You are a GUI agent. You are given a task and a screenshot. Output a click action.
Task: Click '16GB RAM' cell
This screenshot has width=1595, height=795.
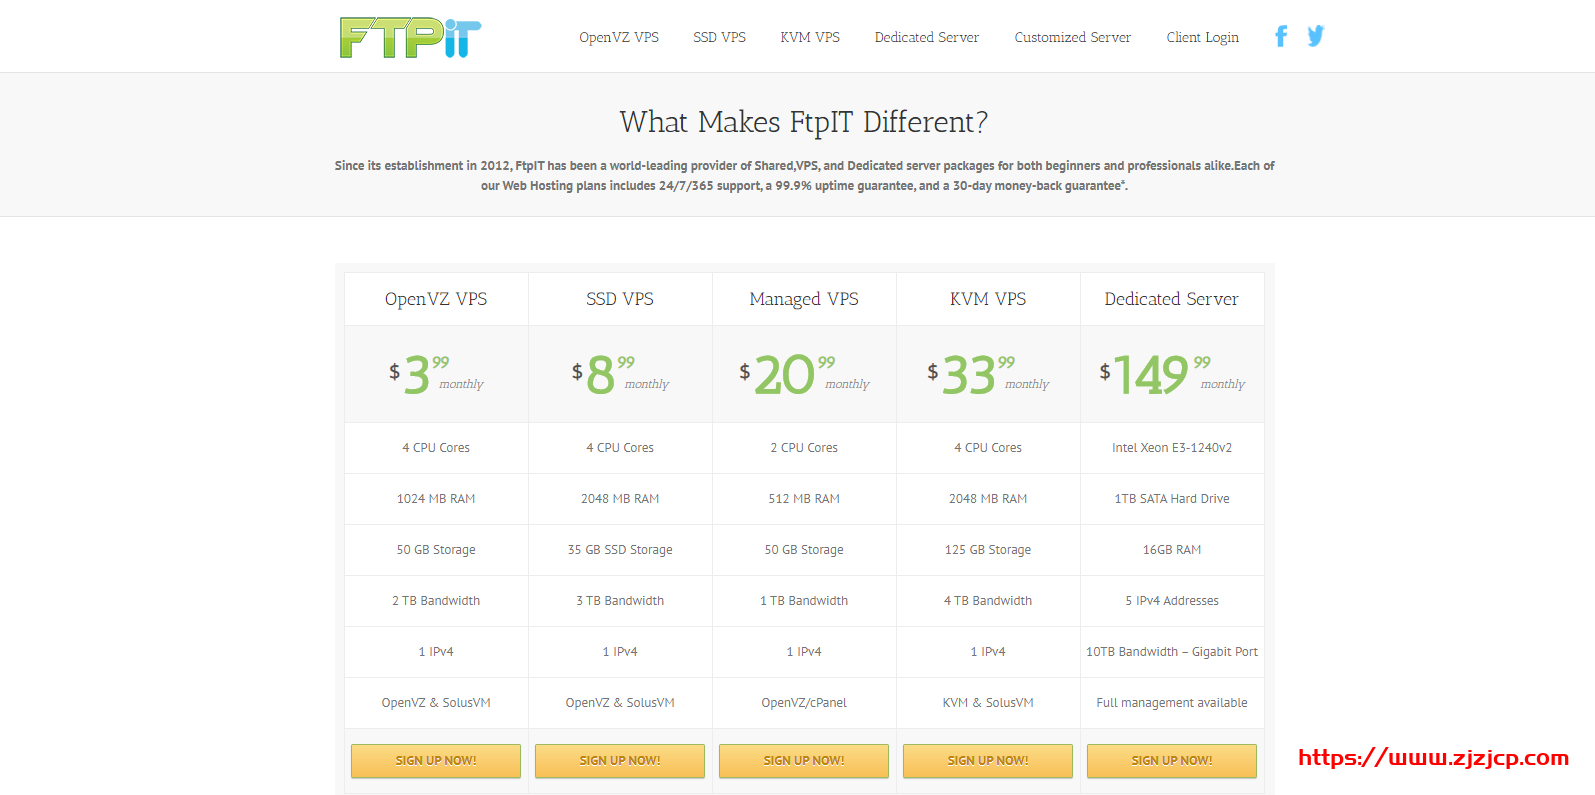(1172, 550)
